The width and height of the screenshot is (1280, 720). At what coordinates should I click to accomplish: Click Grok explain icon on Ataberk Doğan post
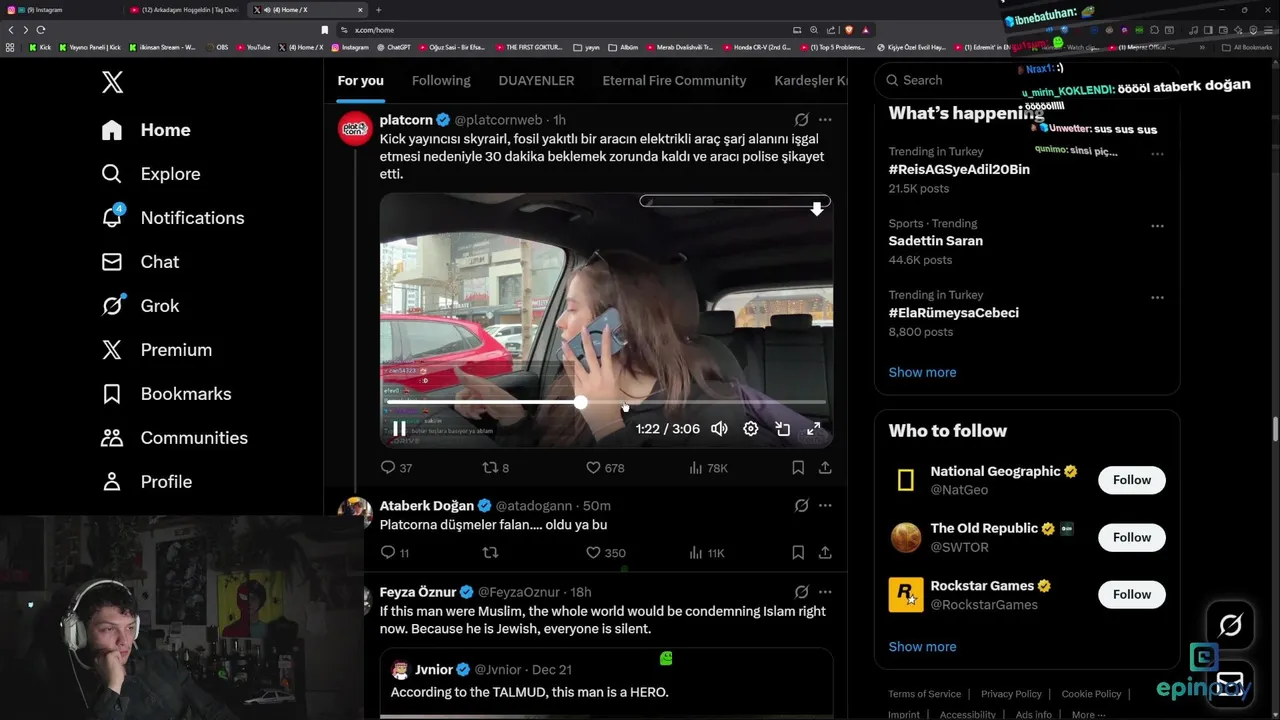click(x=801, y=505)
